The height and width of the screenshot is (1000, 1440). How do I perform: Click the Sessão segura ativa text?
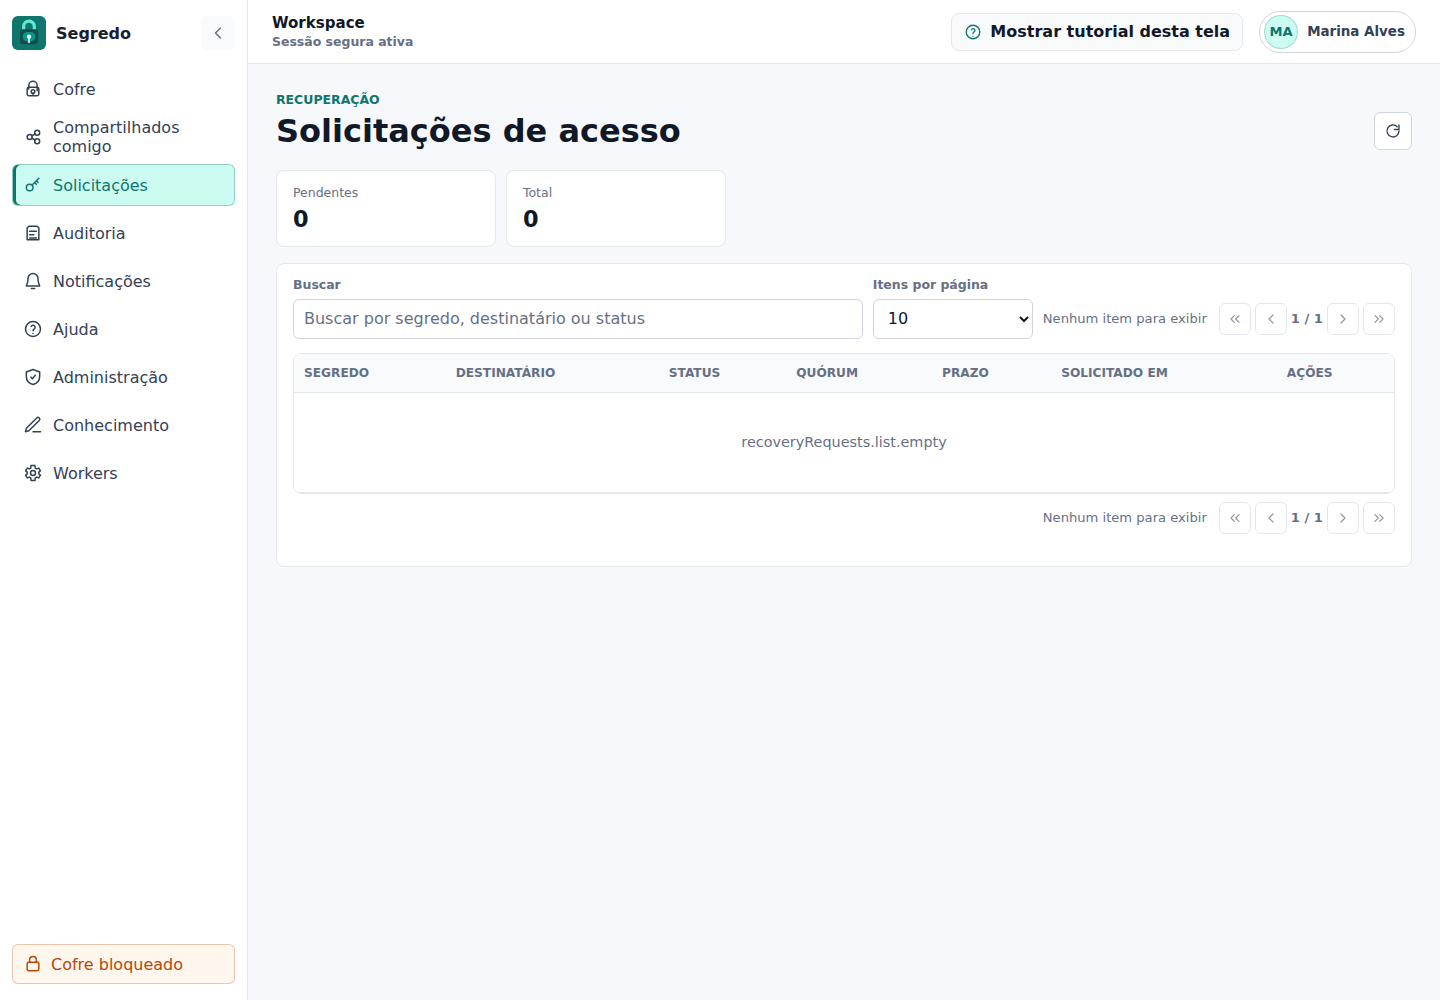[x=342, y=42]
